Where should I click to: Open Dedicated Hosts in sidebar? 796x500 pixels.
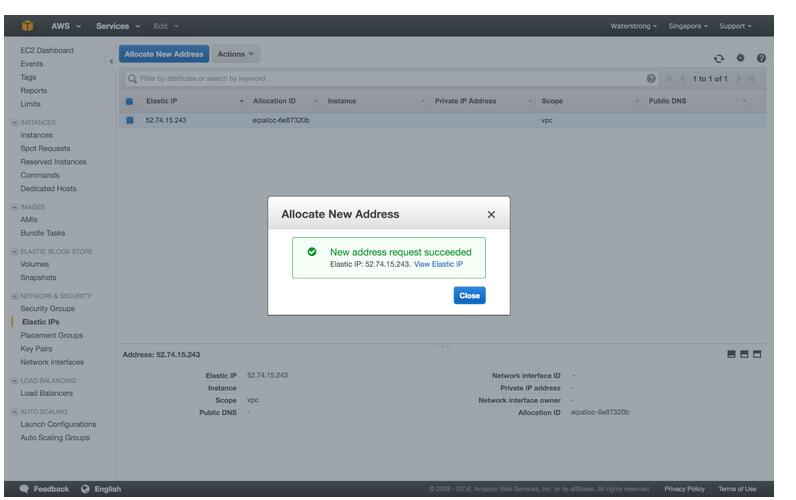click(x=48, y=188)
